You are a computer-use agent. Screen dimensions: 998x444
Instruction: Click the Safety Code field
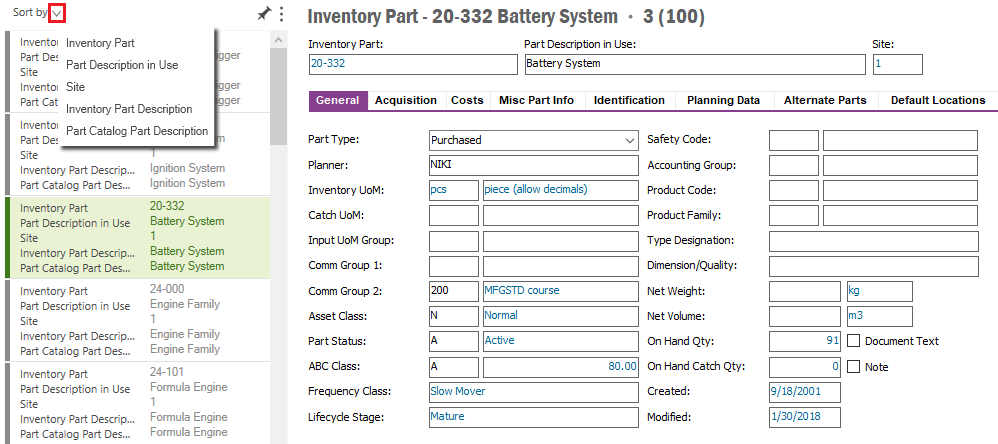pyautogui.click(x=793, y=140)
